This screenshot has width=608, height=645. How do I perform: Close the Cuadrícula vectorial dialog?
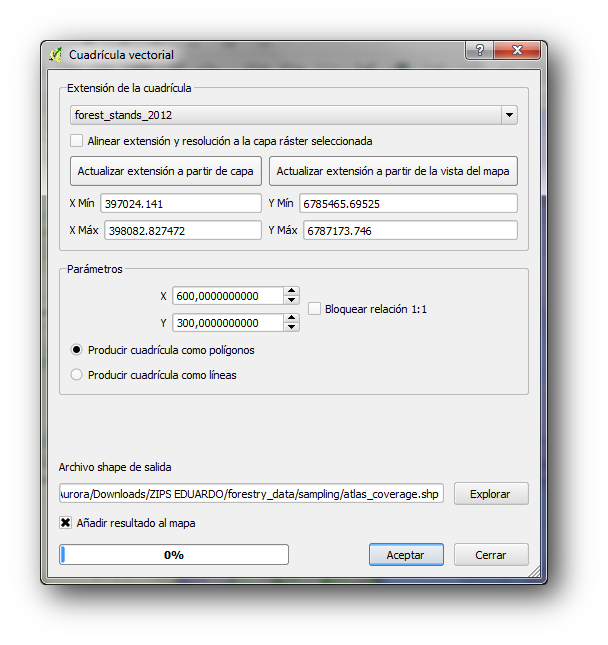(517, 50)
